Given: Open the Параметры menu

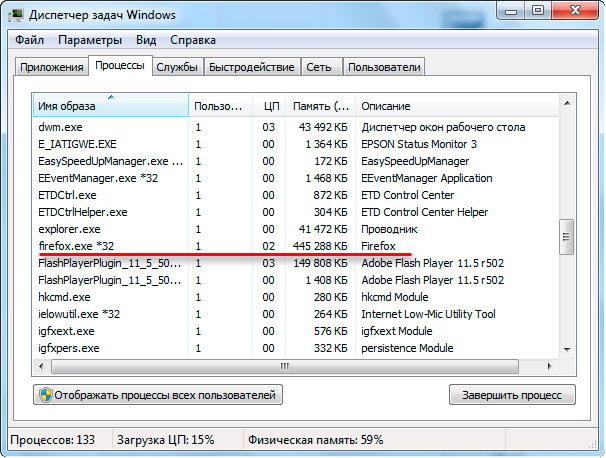Looking at the screenshot, I should pyautogui.click(x=90, y=40).
